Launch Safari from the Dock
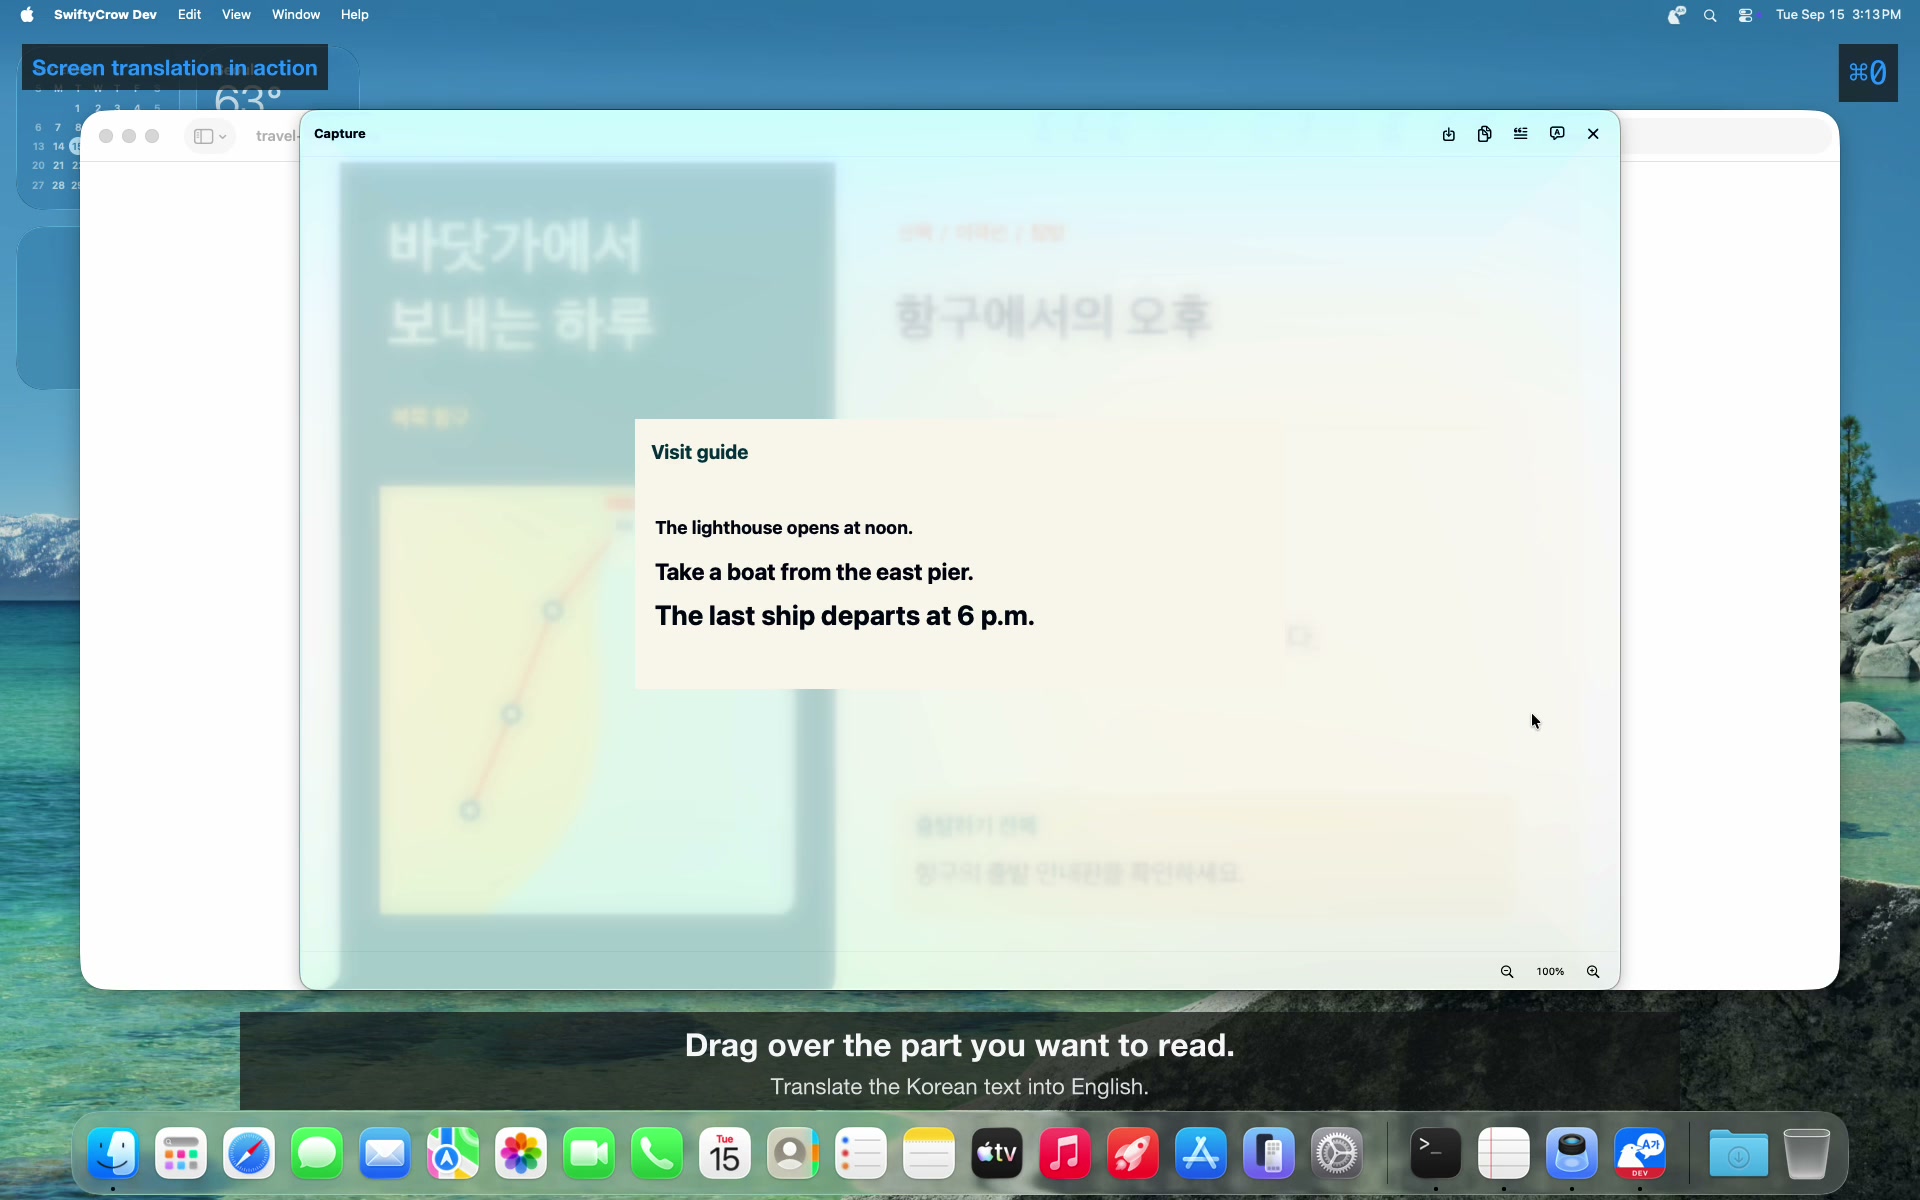 249,1154
